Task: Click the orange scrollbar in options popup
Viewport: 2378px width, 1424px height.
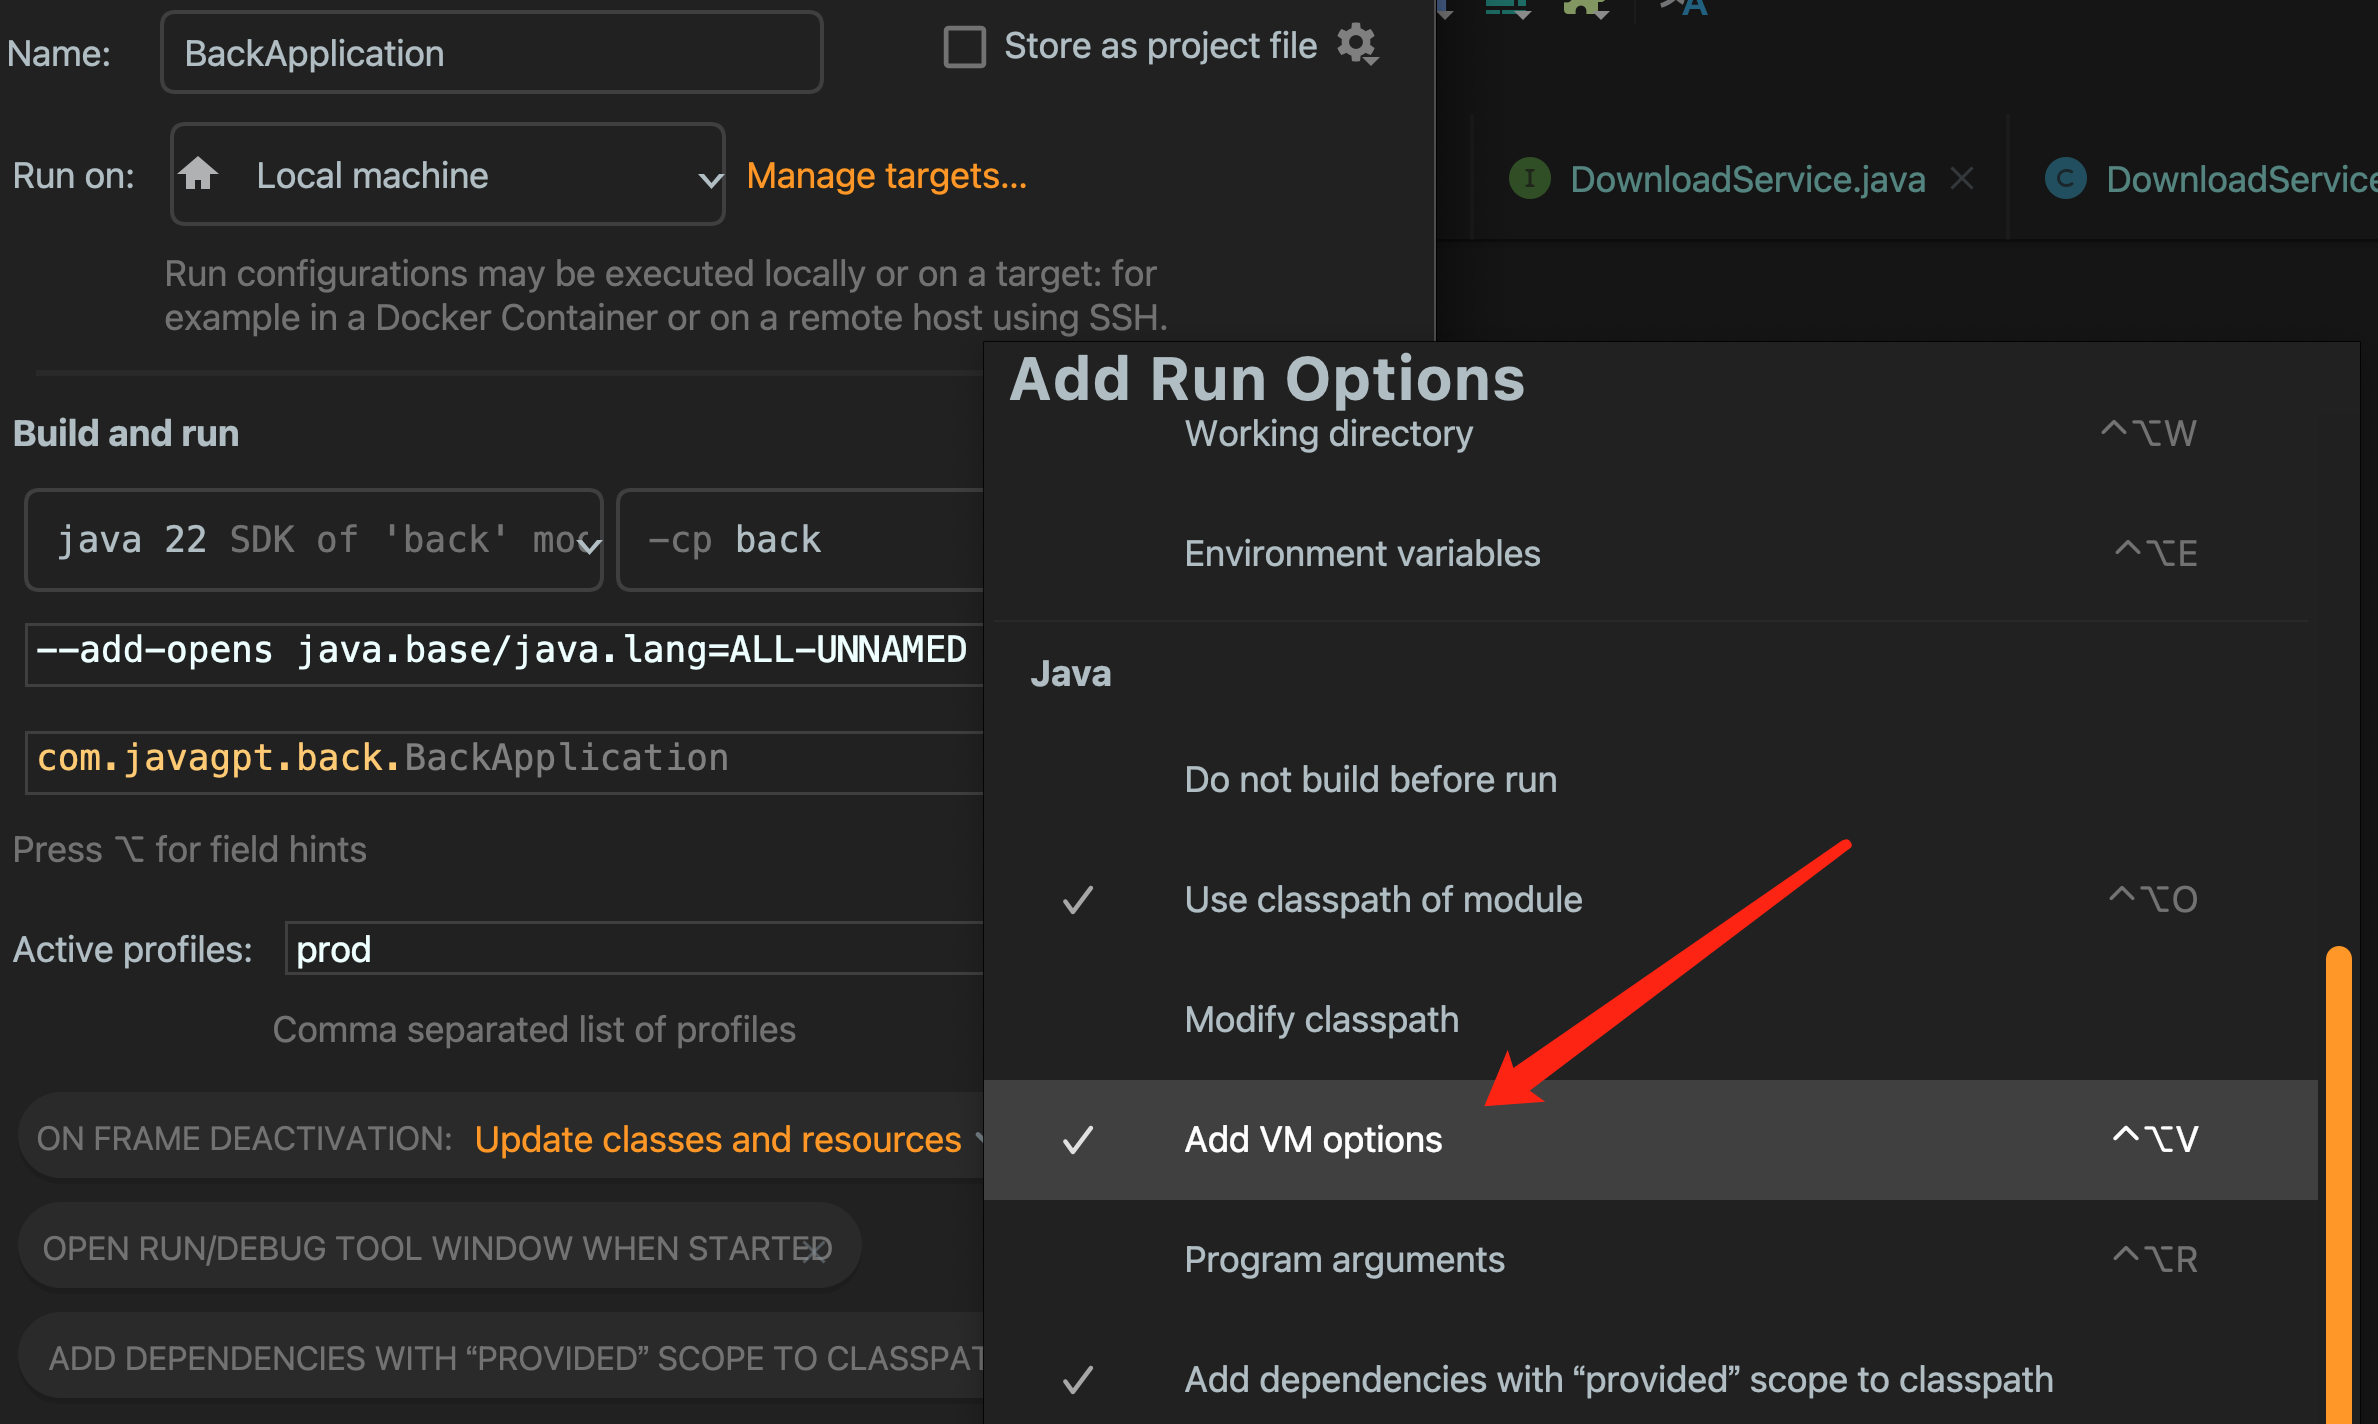Action: click(x=2338, y=1180)
